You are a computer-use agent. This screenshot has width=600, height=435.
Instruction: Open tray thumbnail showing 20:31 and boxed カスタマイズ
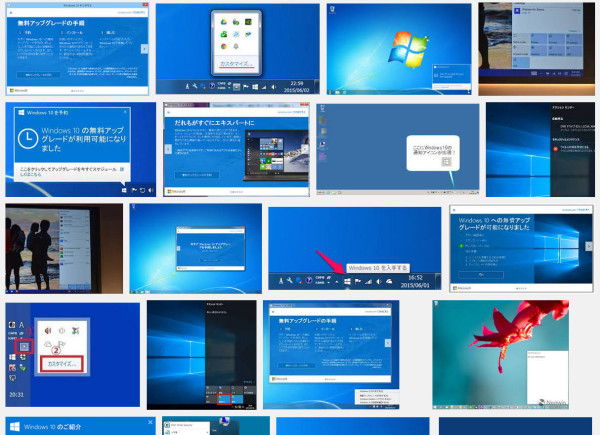(73, 355)
